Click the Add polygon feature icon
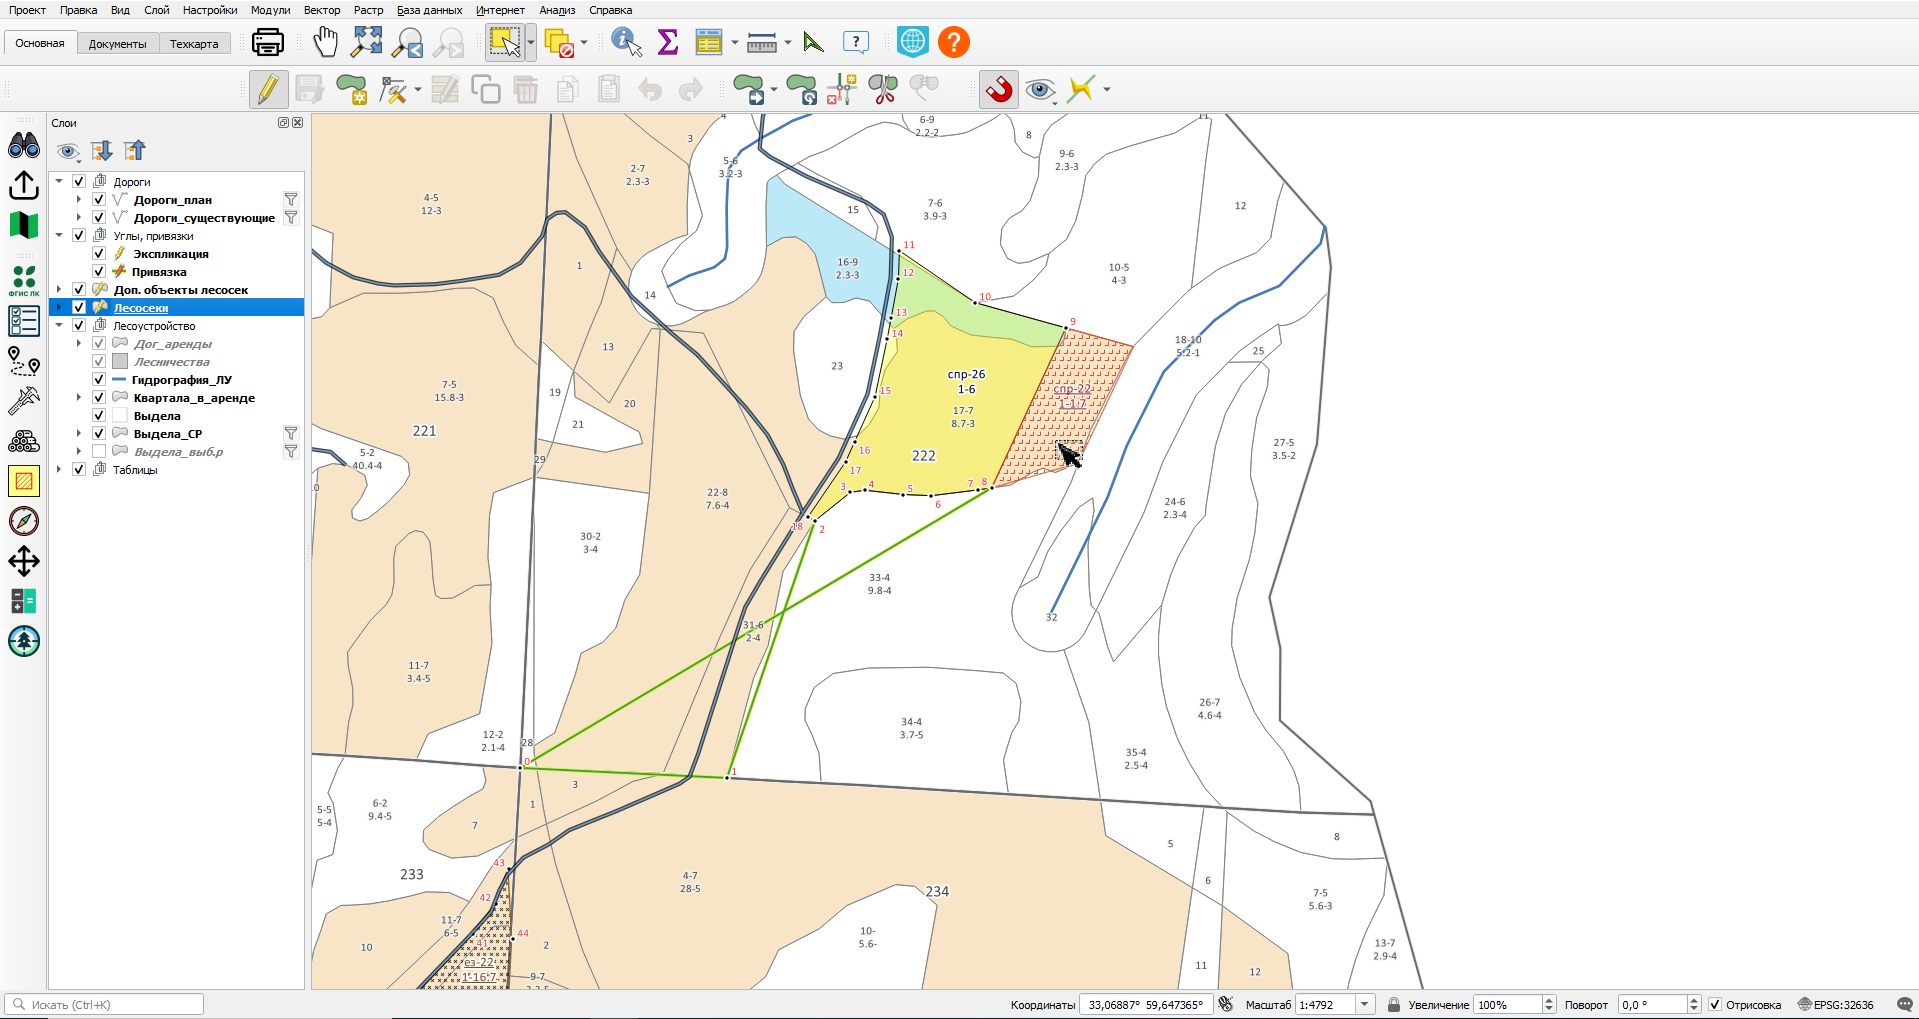This screenshot has height=1019, width=1919. pyautogui.click(x=351, y=89)
